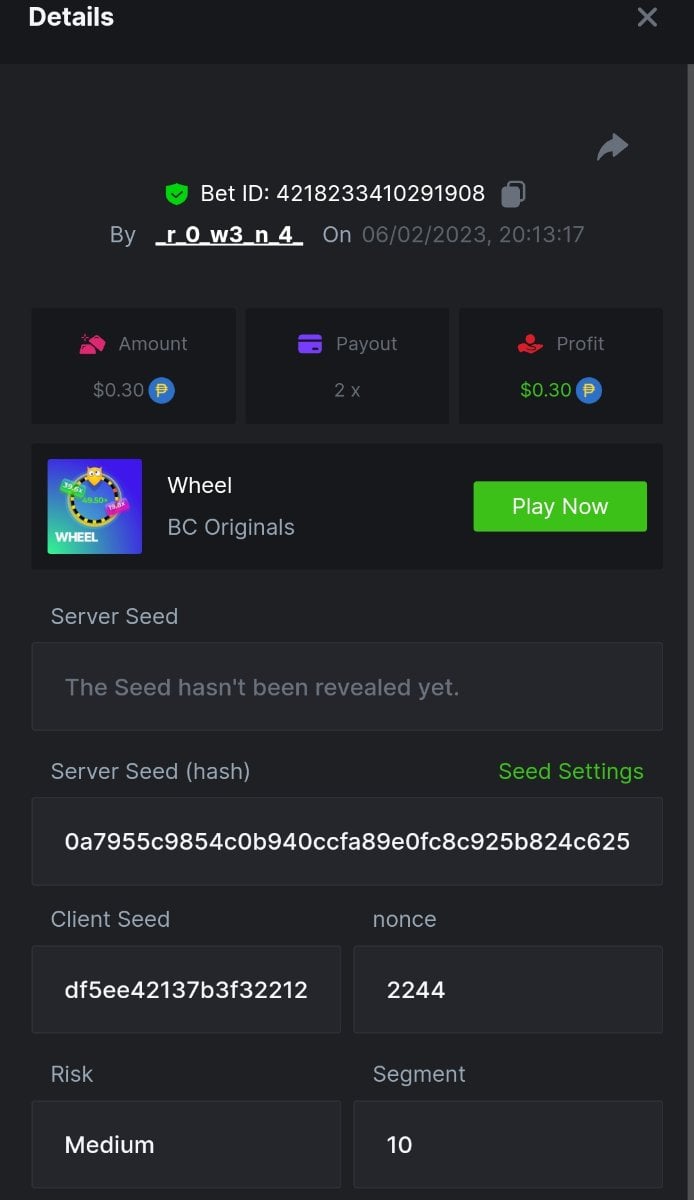The width and height of the screenshot is (694, 1200).
Task: Click the currency coin beside Profit value
Action: point(589,390)
